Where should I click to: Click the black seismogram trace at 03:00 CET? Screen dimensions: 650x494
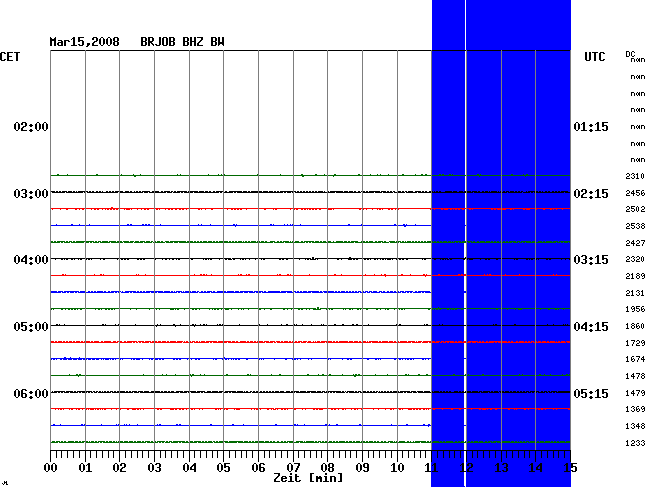pos(310,192)
